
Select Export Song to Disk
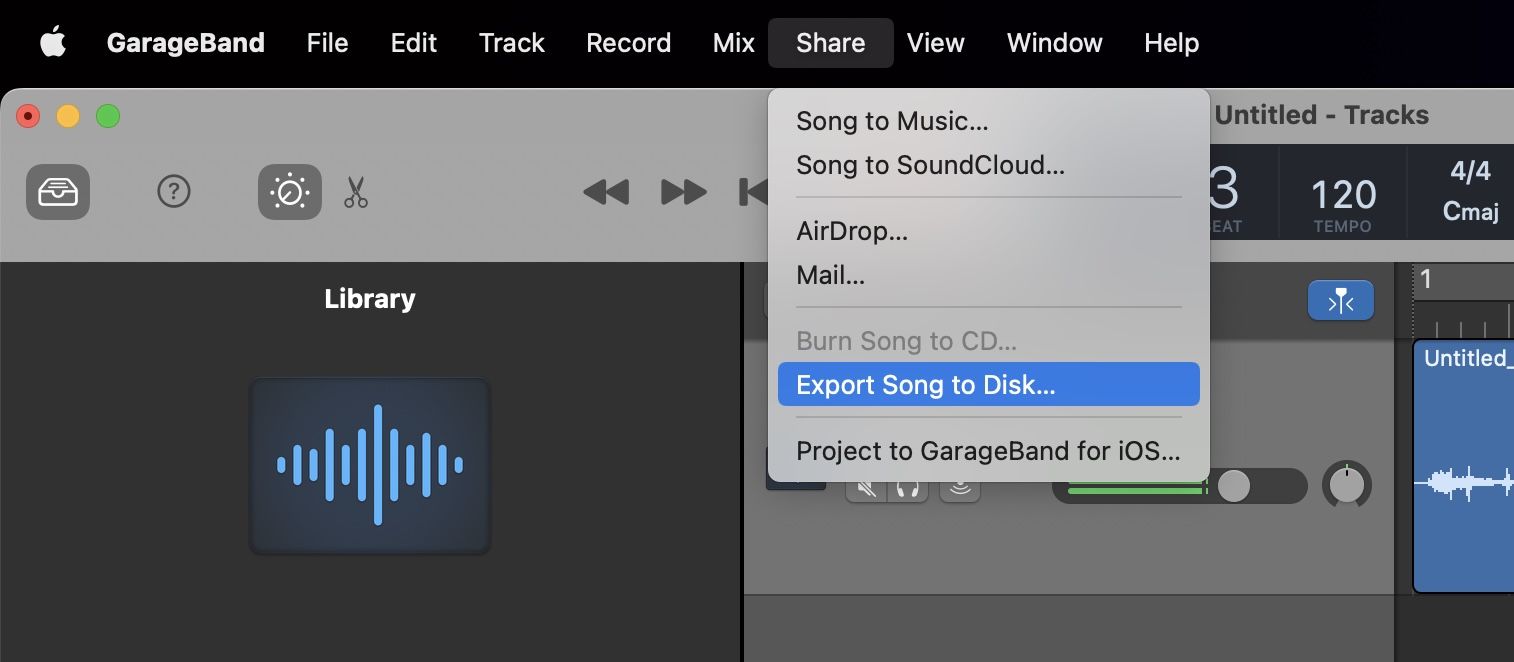988,385
